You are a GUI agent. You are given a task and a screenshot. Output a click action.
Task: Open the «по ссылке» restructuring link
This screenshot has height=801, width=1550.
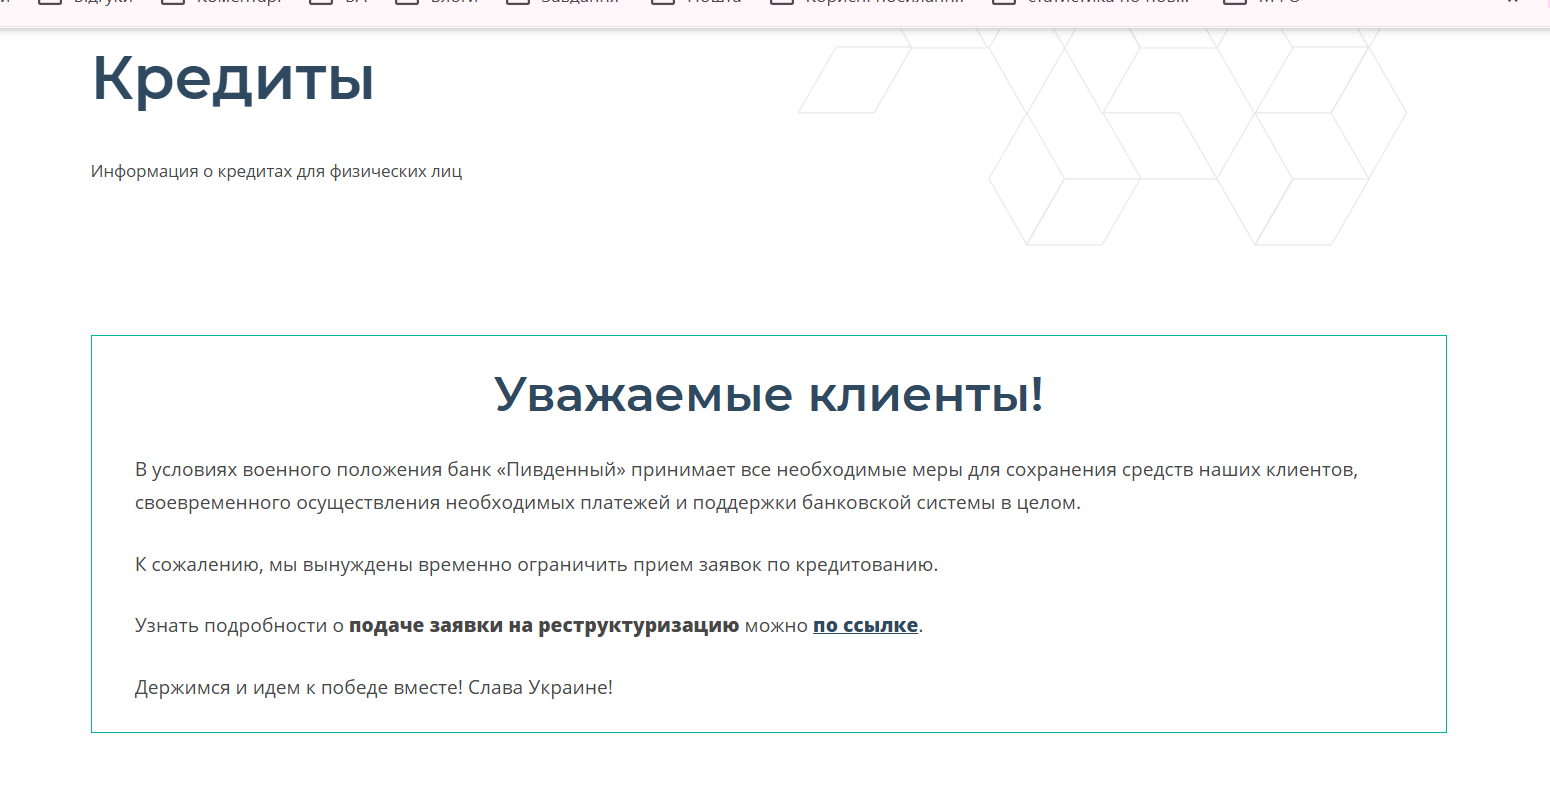tap(865, 626)
